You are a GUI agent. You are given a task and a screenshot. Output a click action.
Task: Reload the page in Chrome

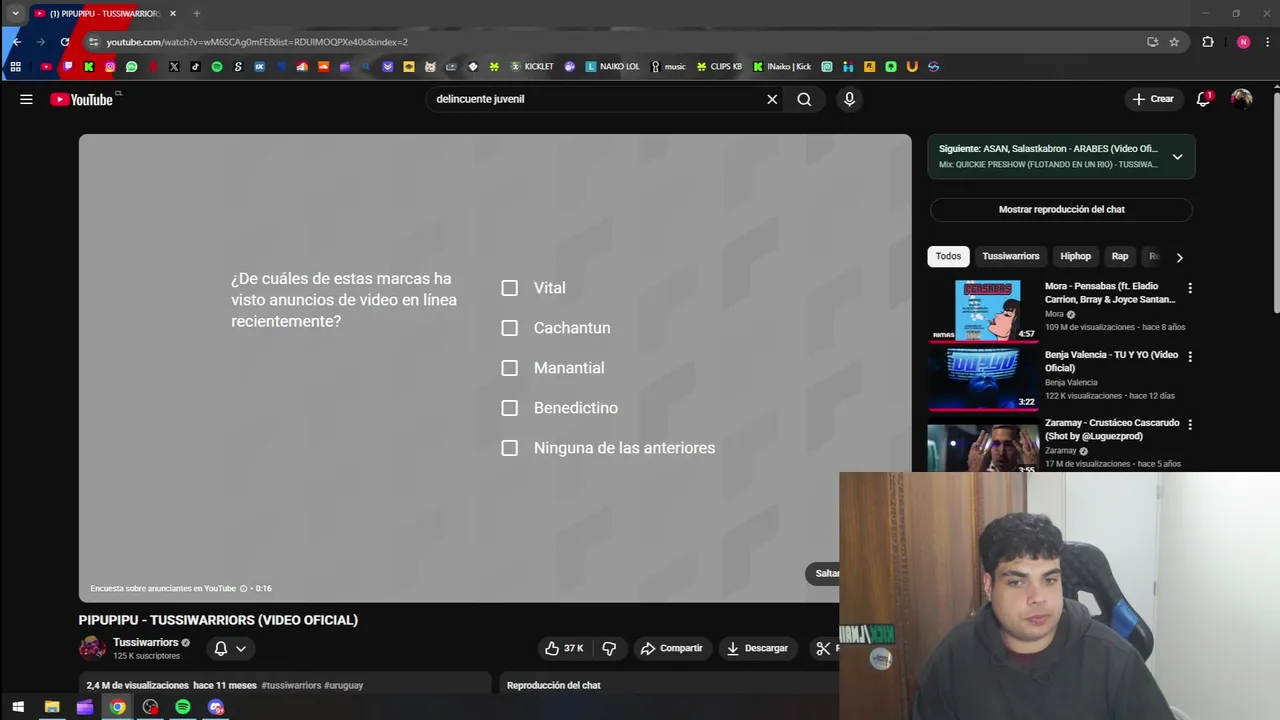[x=65, y=42]
